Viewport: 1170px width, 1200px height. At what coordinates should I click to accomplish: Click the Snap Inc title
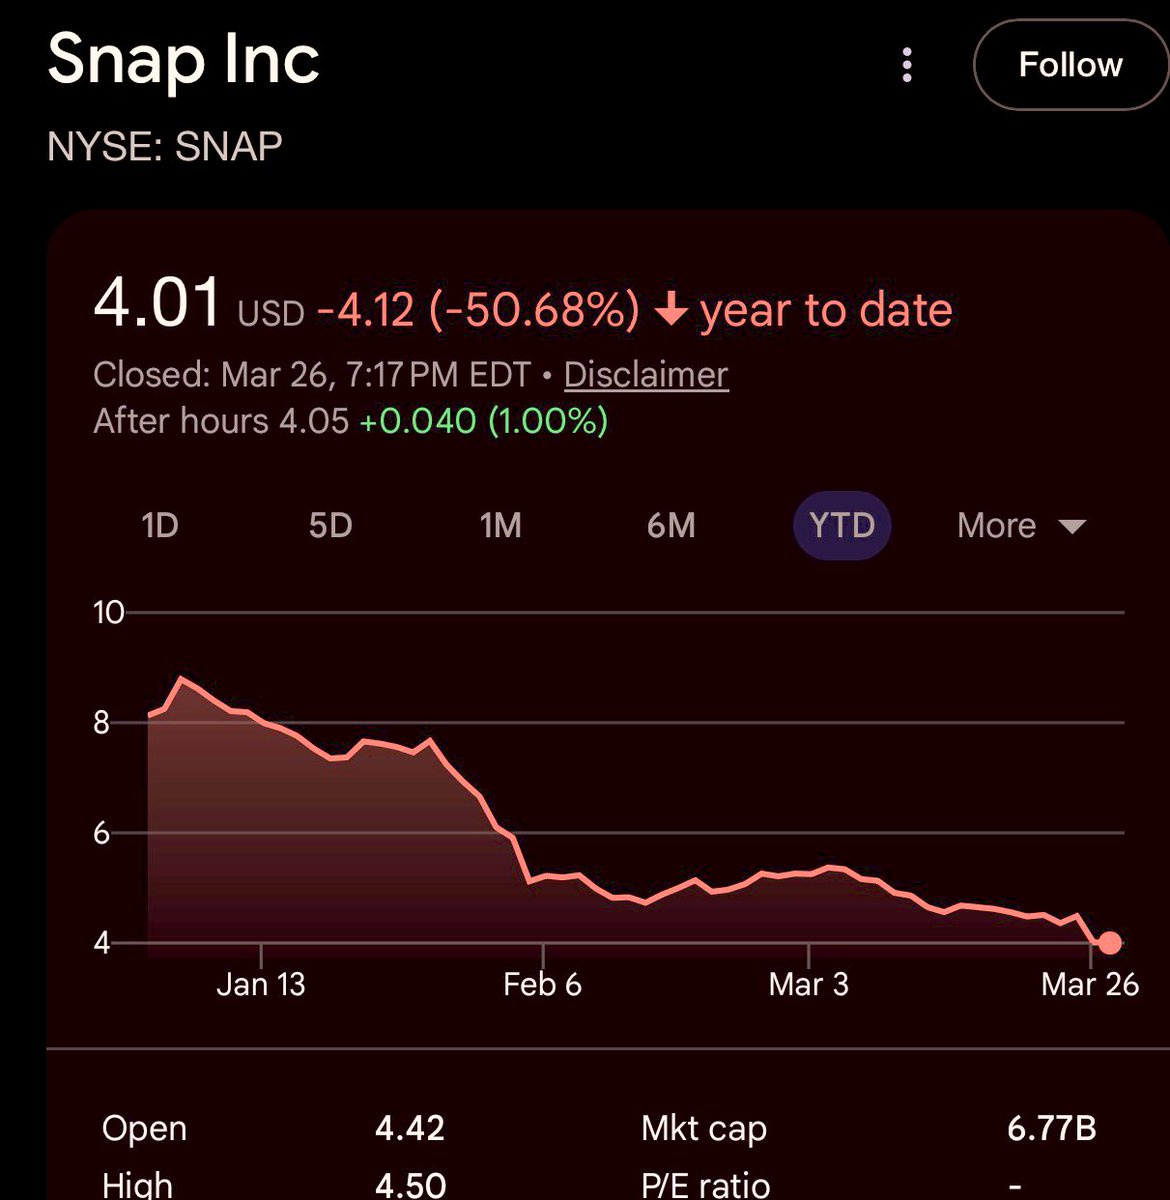(183, 58)
